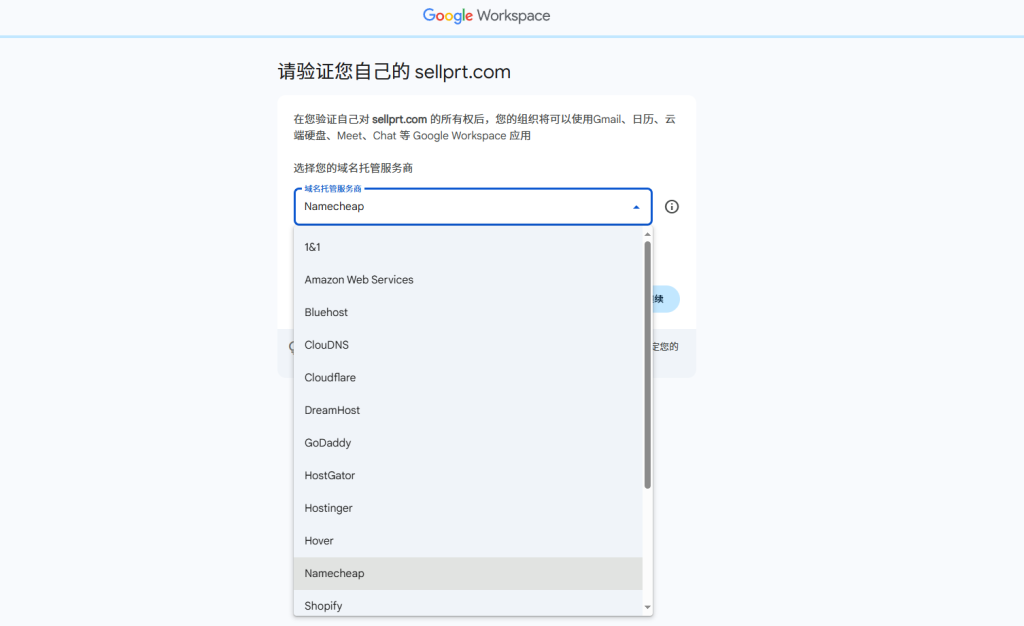The height and width of the screenshot is (626, 1024).
Task: Pick Shopify at the bottom of the list
Action: pos(322,605)
